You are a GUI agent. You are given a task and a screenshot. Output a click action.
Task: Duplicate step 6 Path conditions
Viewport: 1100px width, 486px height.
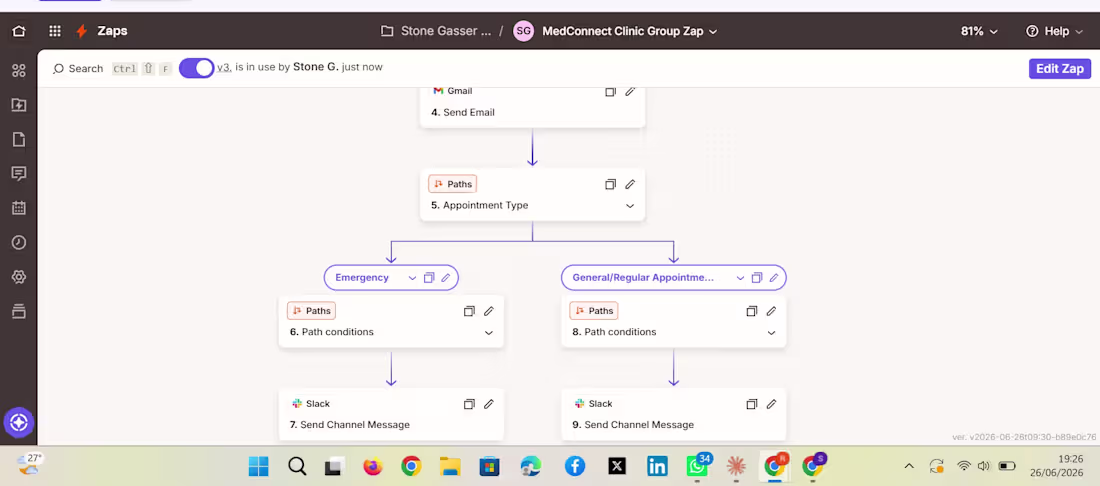(469, 311)
